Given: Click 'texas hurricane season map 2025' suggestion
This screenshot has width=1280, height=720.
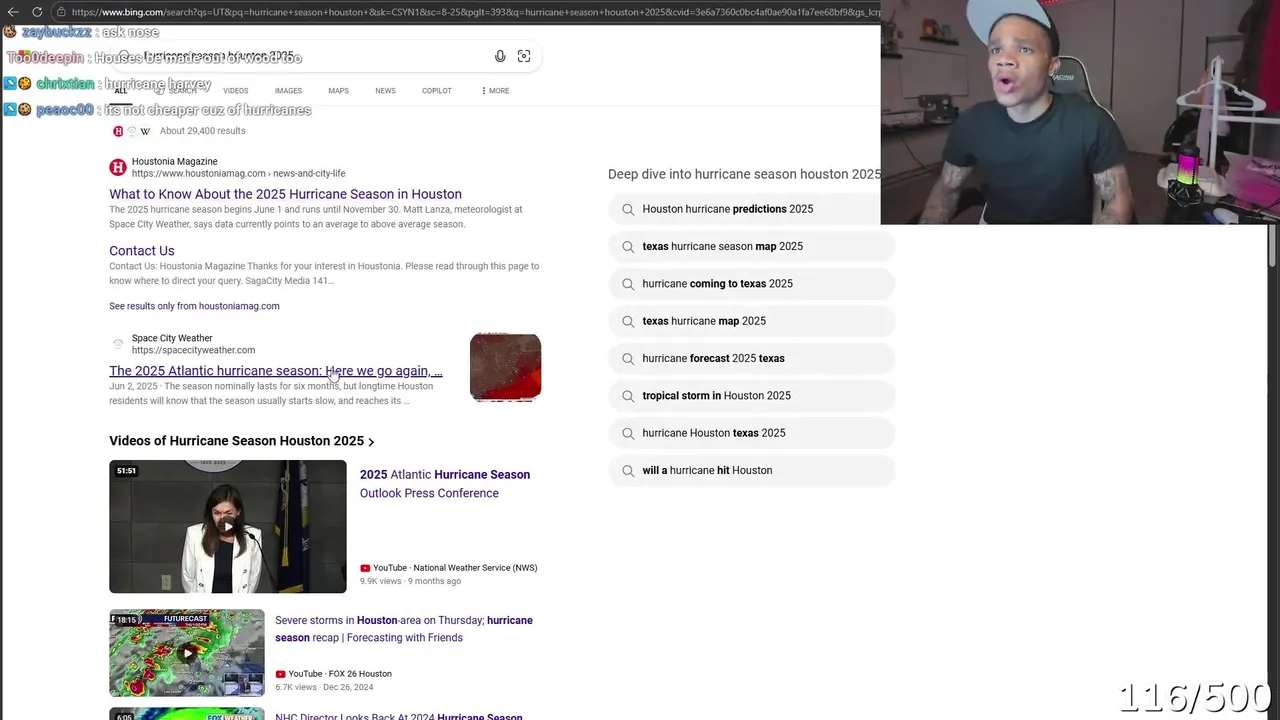Looking at the screenshot, I should [750, 246].
